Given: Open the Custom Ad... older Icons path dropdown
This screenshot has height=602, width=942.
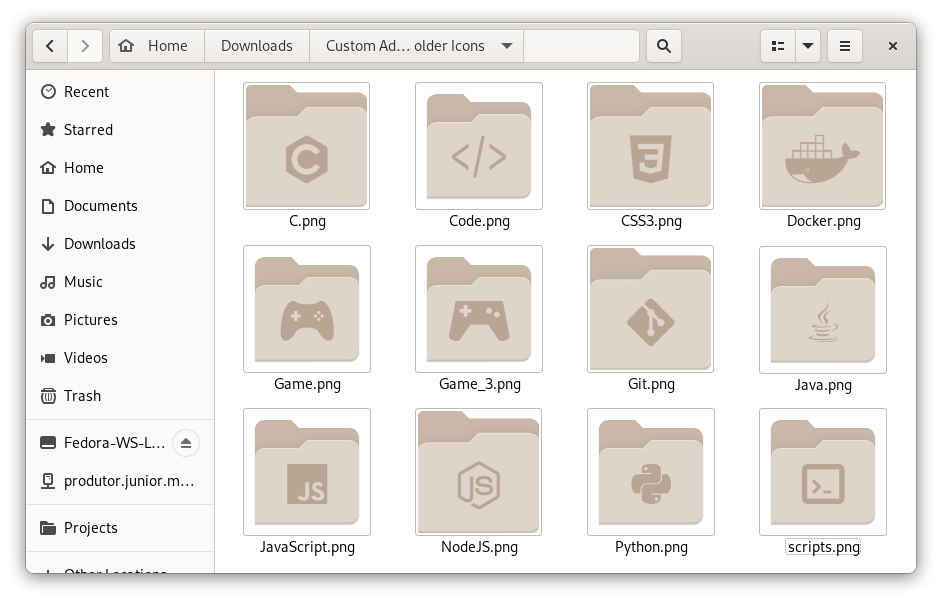Looking at the screenshot, I should [416, 46].
